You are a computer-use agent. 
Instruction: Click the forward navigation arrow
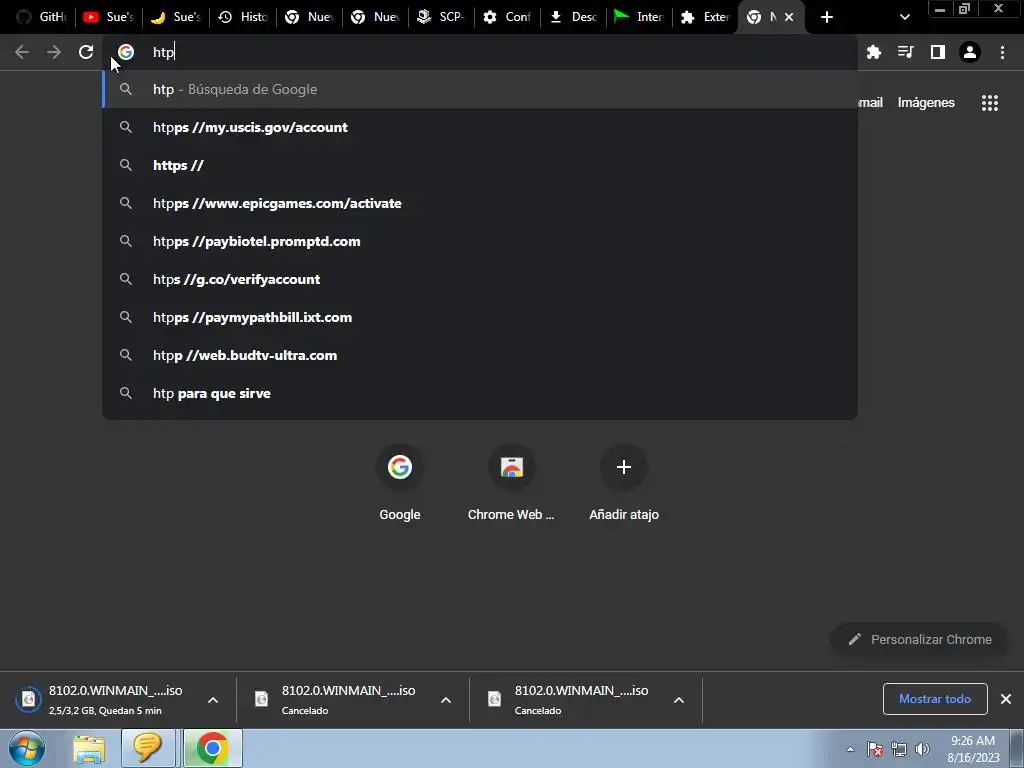(x=54, y=52)
